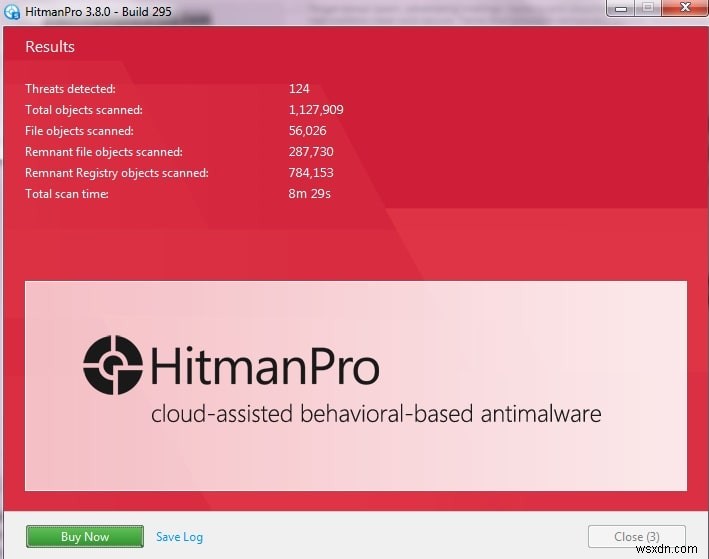Click the HitmanPro title bar app icon
709x559 pixels.
[x=13, y=11]
